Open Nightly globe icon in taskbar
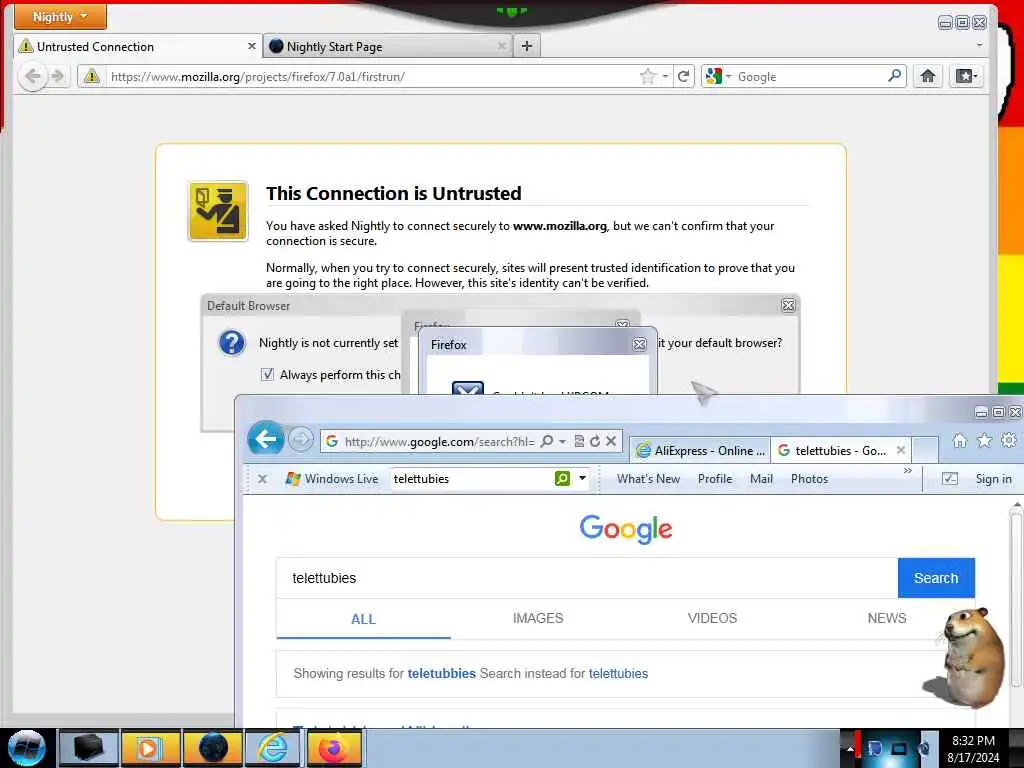The width and height of the screenshot is (1024, 768). coord(213,748)
